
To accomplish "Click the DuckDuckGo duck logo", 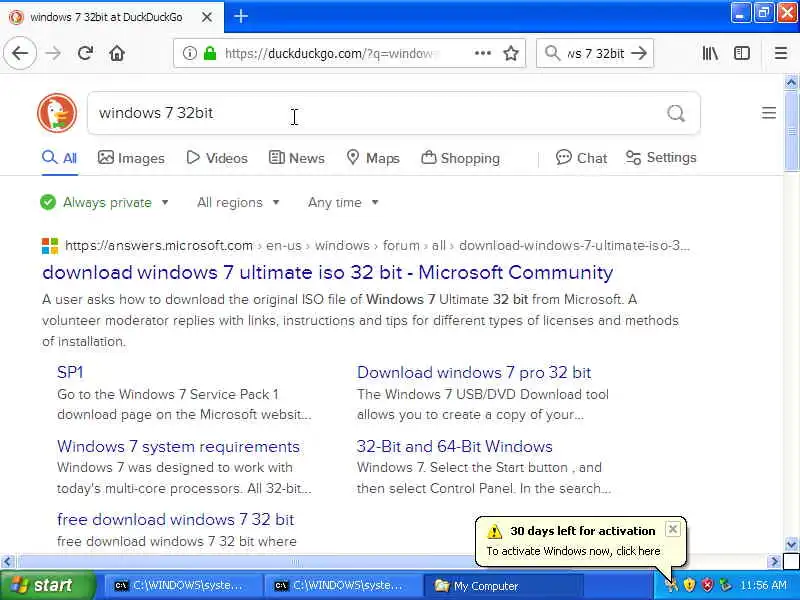I will click(x=57, y=113).
